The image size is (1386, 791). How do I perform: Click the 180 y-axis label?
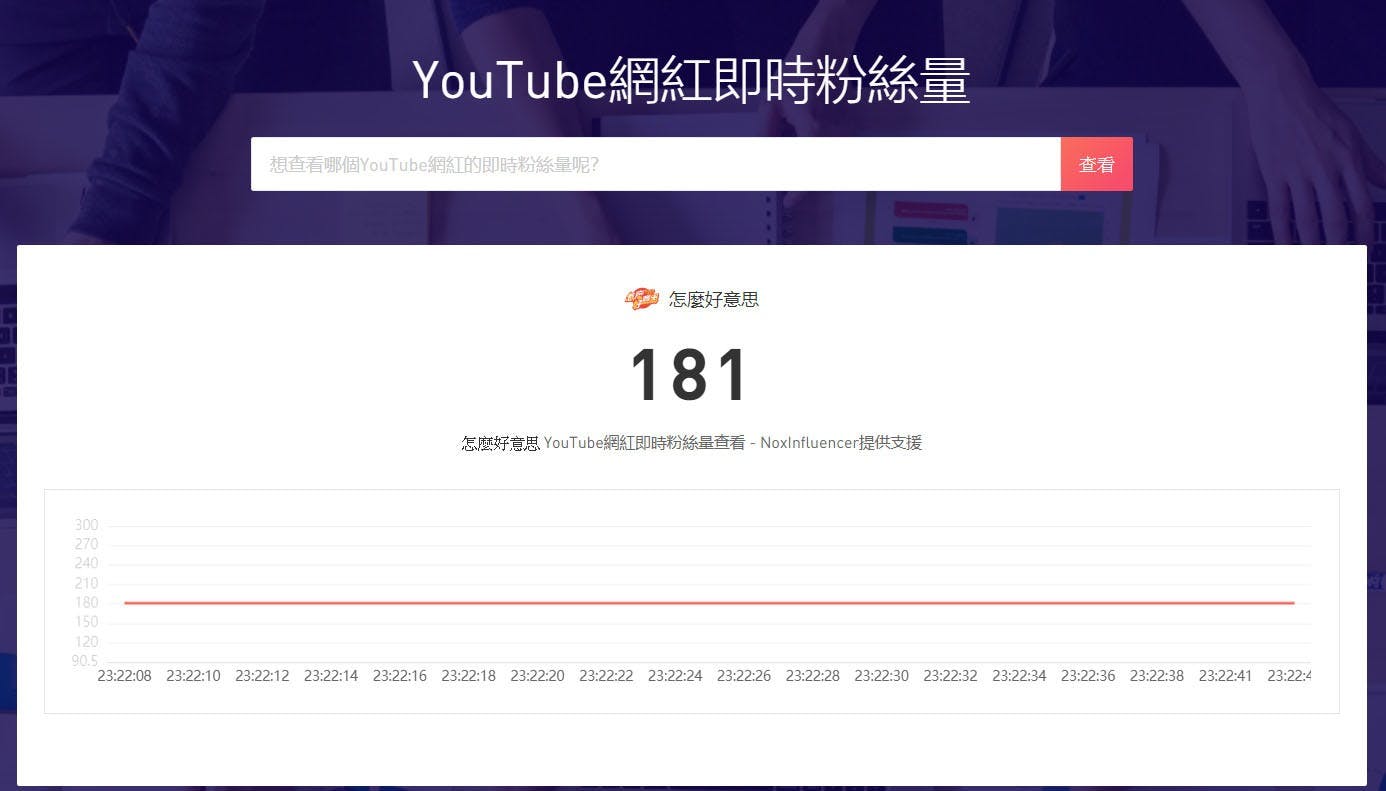click(x=86, y=602)
